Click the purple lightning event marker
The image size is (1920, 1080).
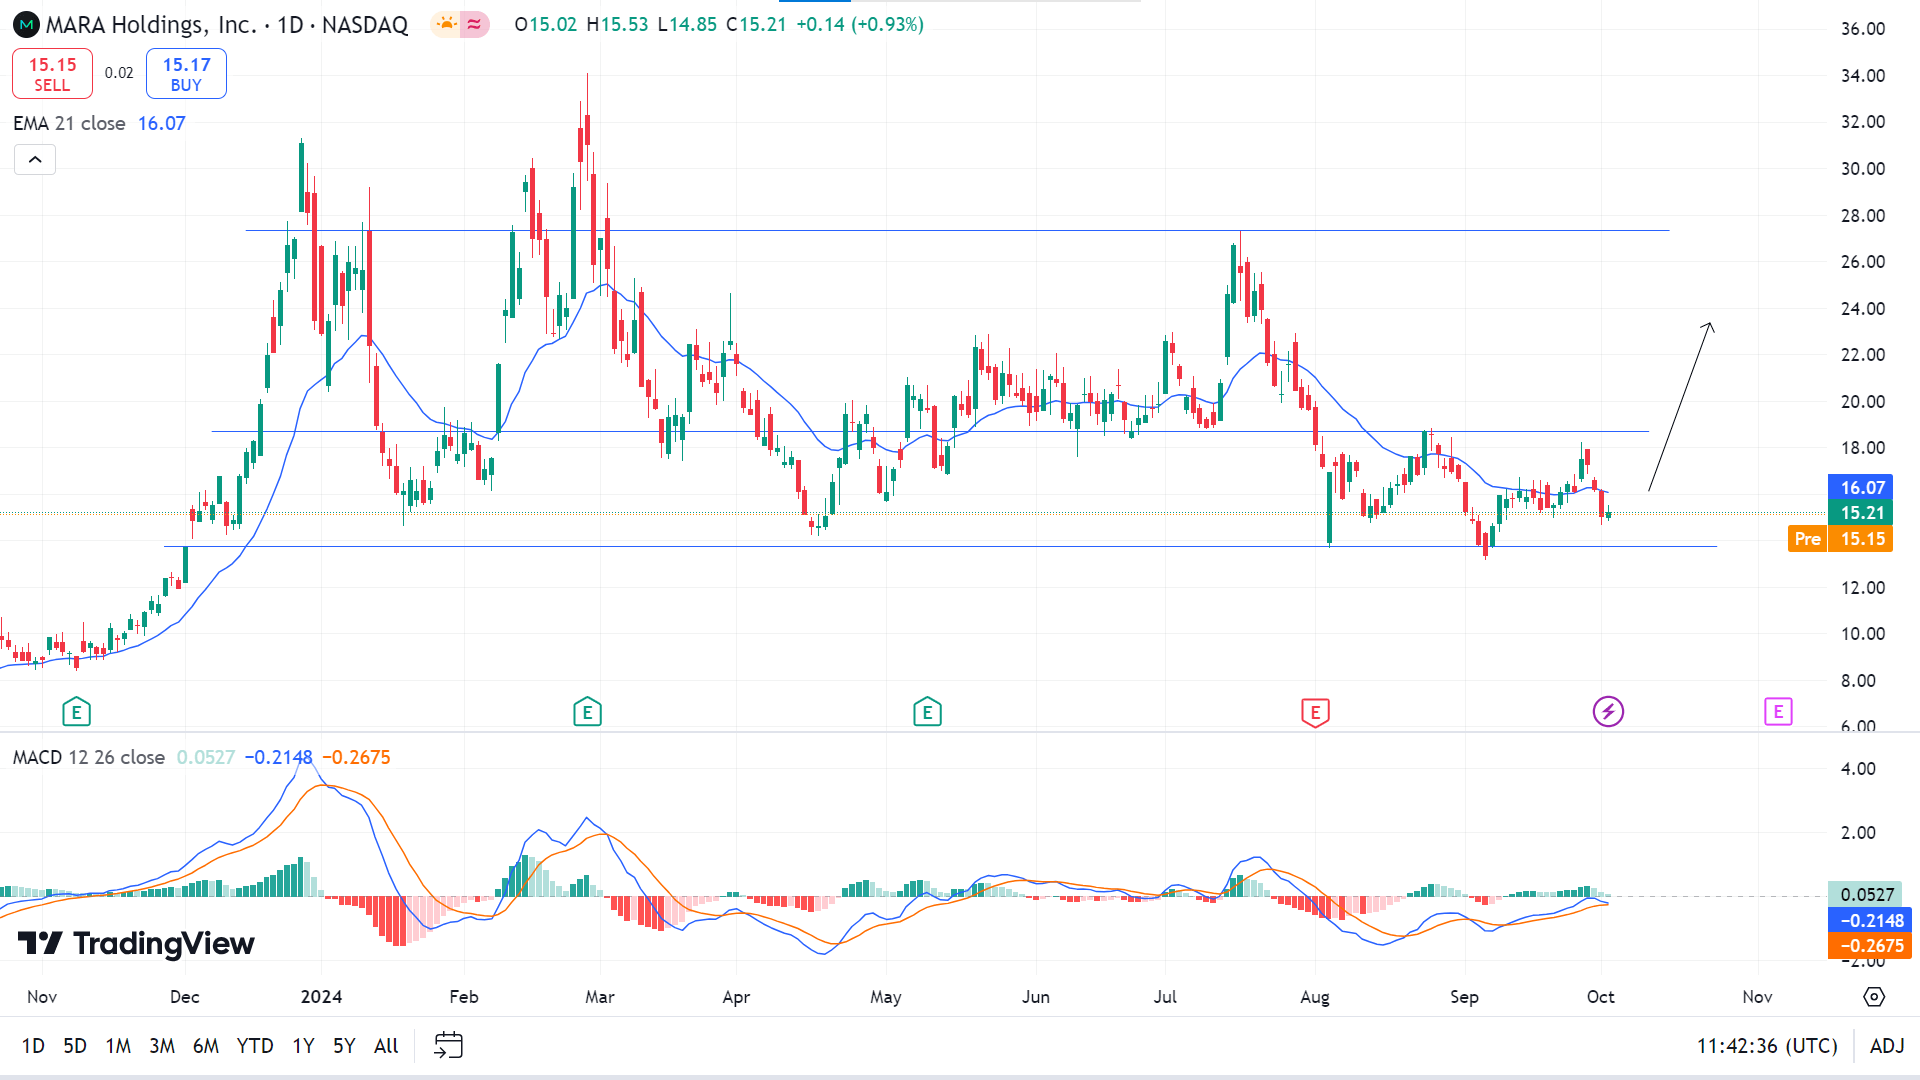[x=1608, y=712]
